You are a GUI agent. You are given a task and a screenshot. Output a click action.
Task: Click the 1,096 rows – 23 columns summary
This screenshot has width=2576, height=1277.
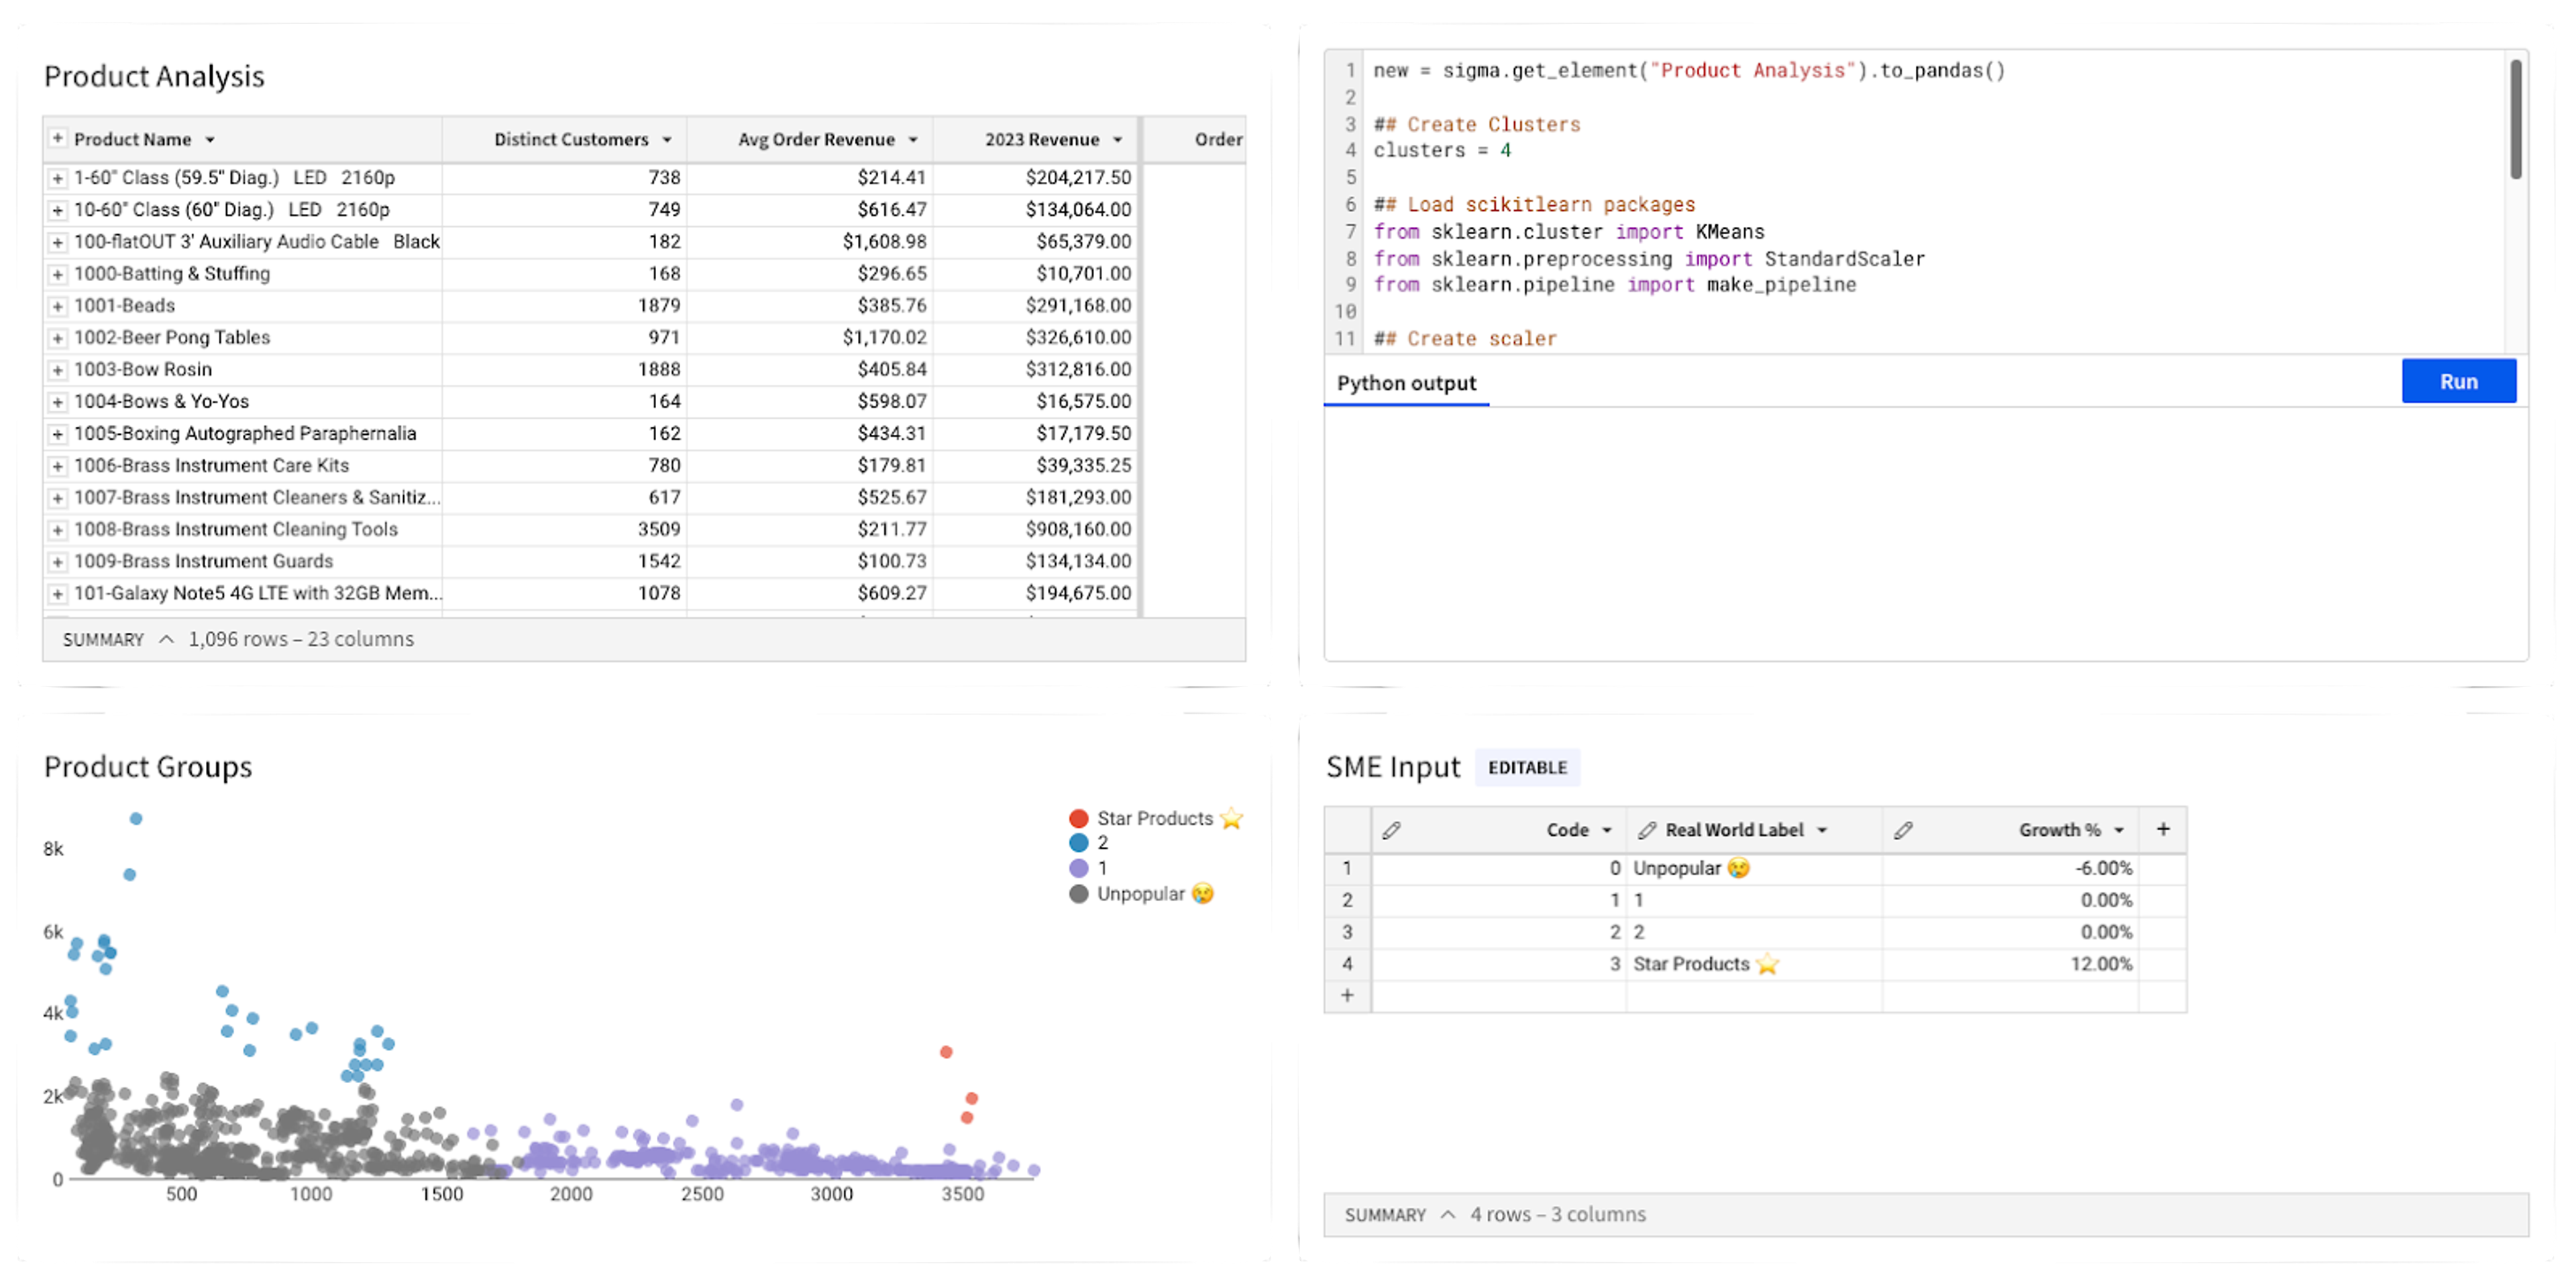click(x=301, y=639)
